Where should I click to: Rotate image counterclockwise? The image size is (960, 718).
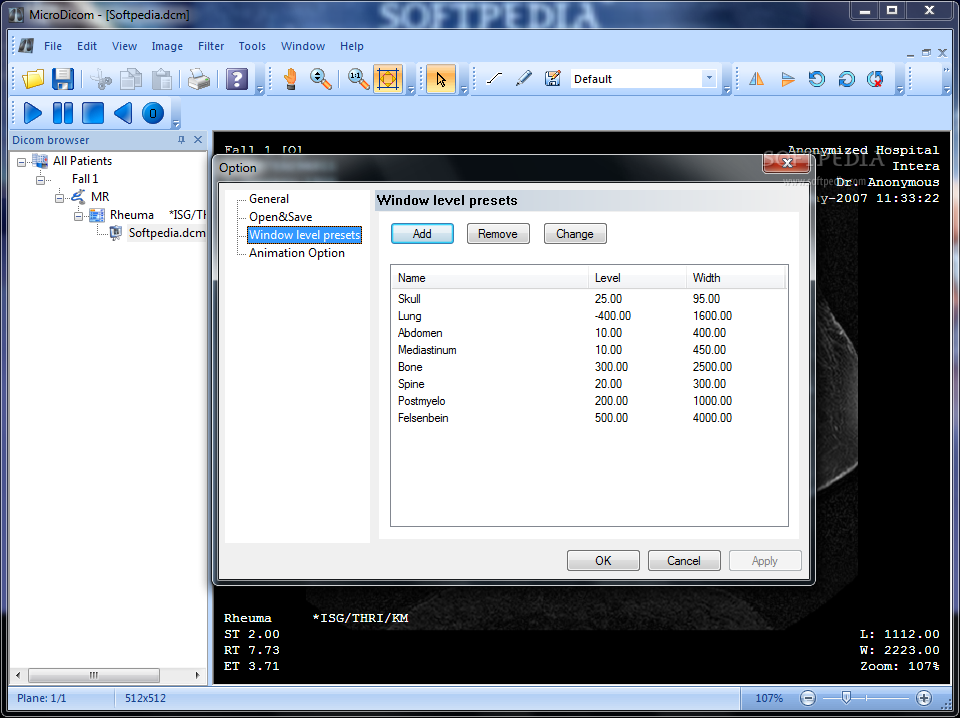pos(817,79)
